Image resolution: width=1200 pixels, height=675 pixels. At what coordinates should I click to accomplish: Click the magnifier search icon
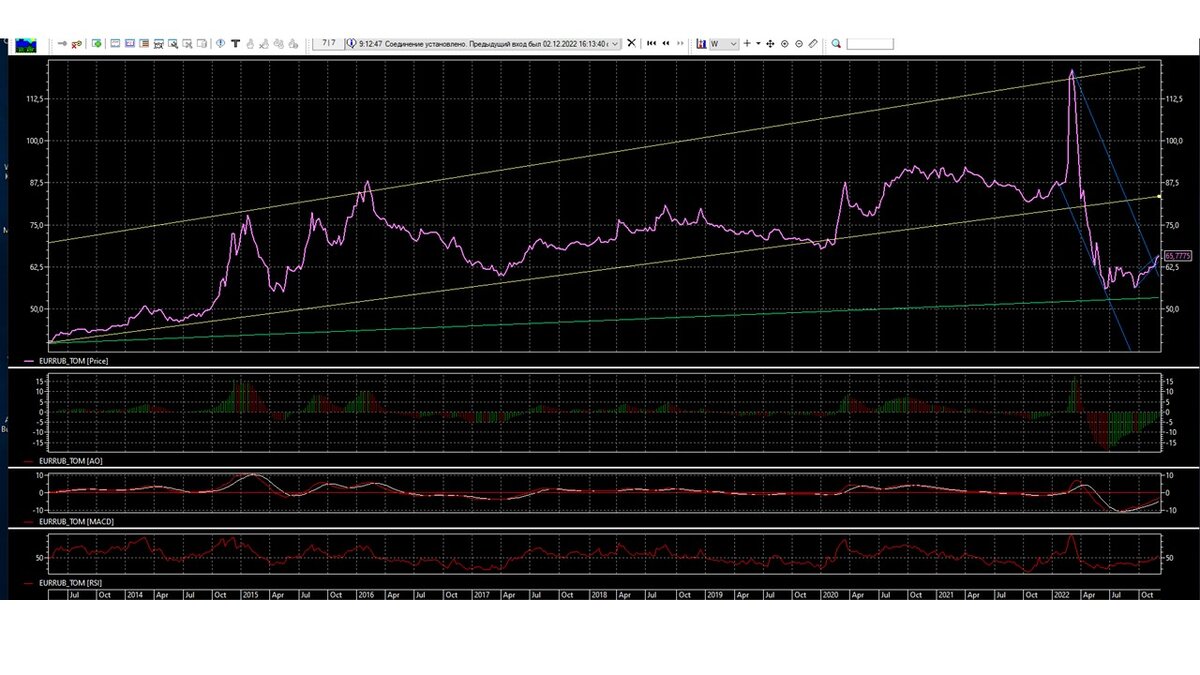pyautogui.click(x=836, y=43)
